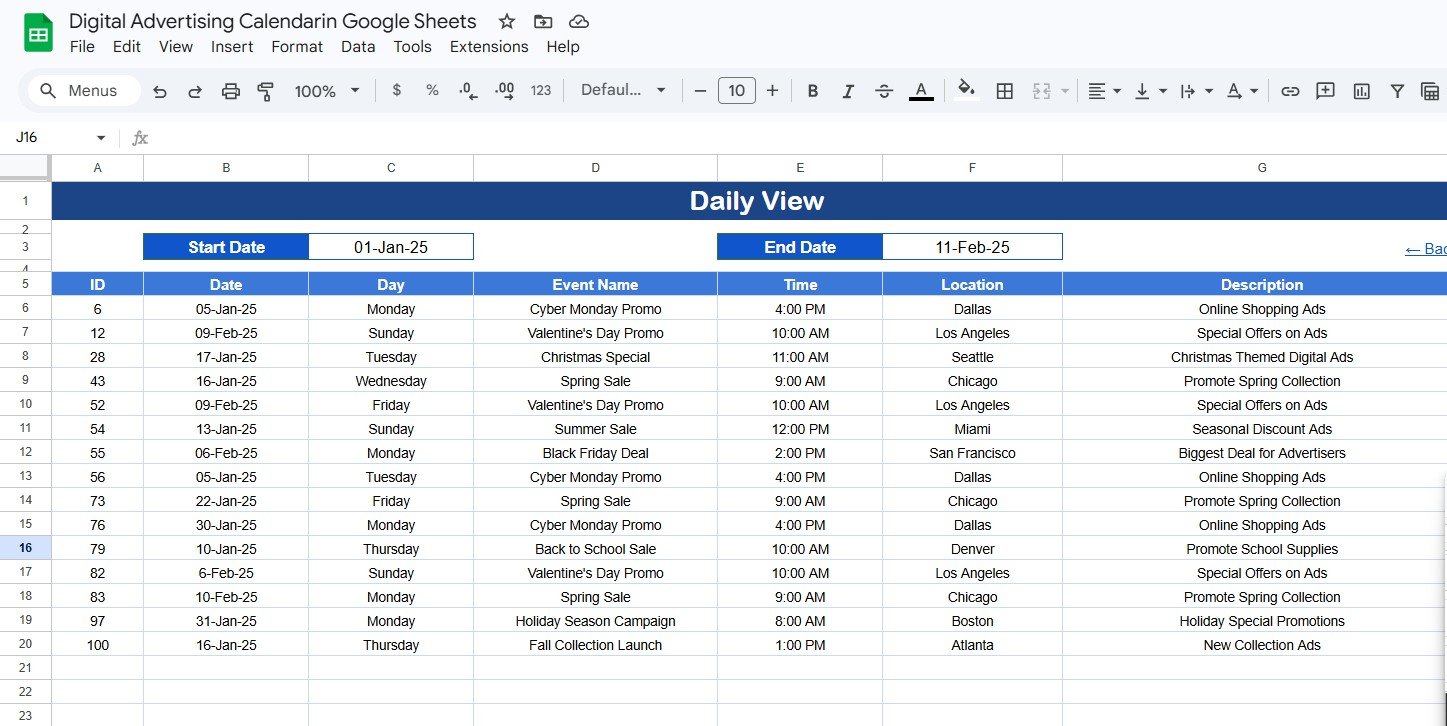This screenshot has width=1447, height=726.
Task: Select the Start Date value 01-Jan-25
Action: point(391,247)
